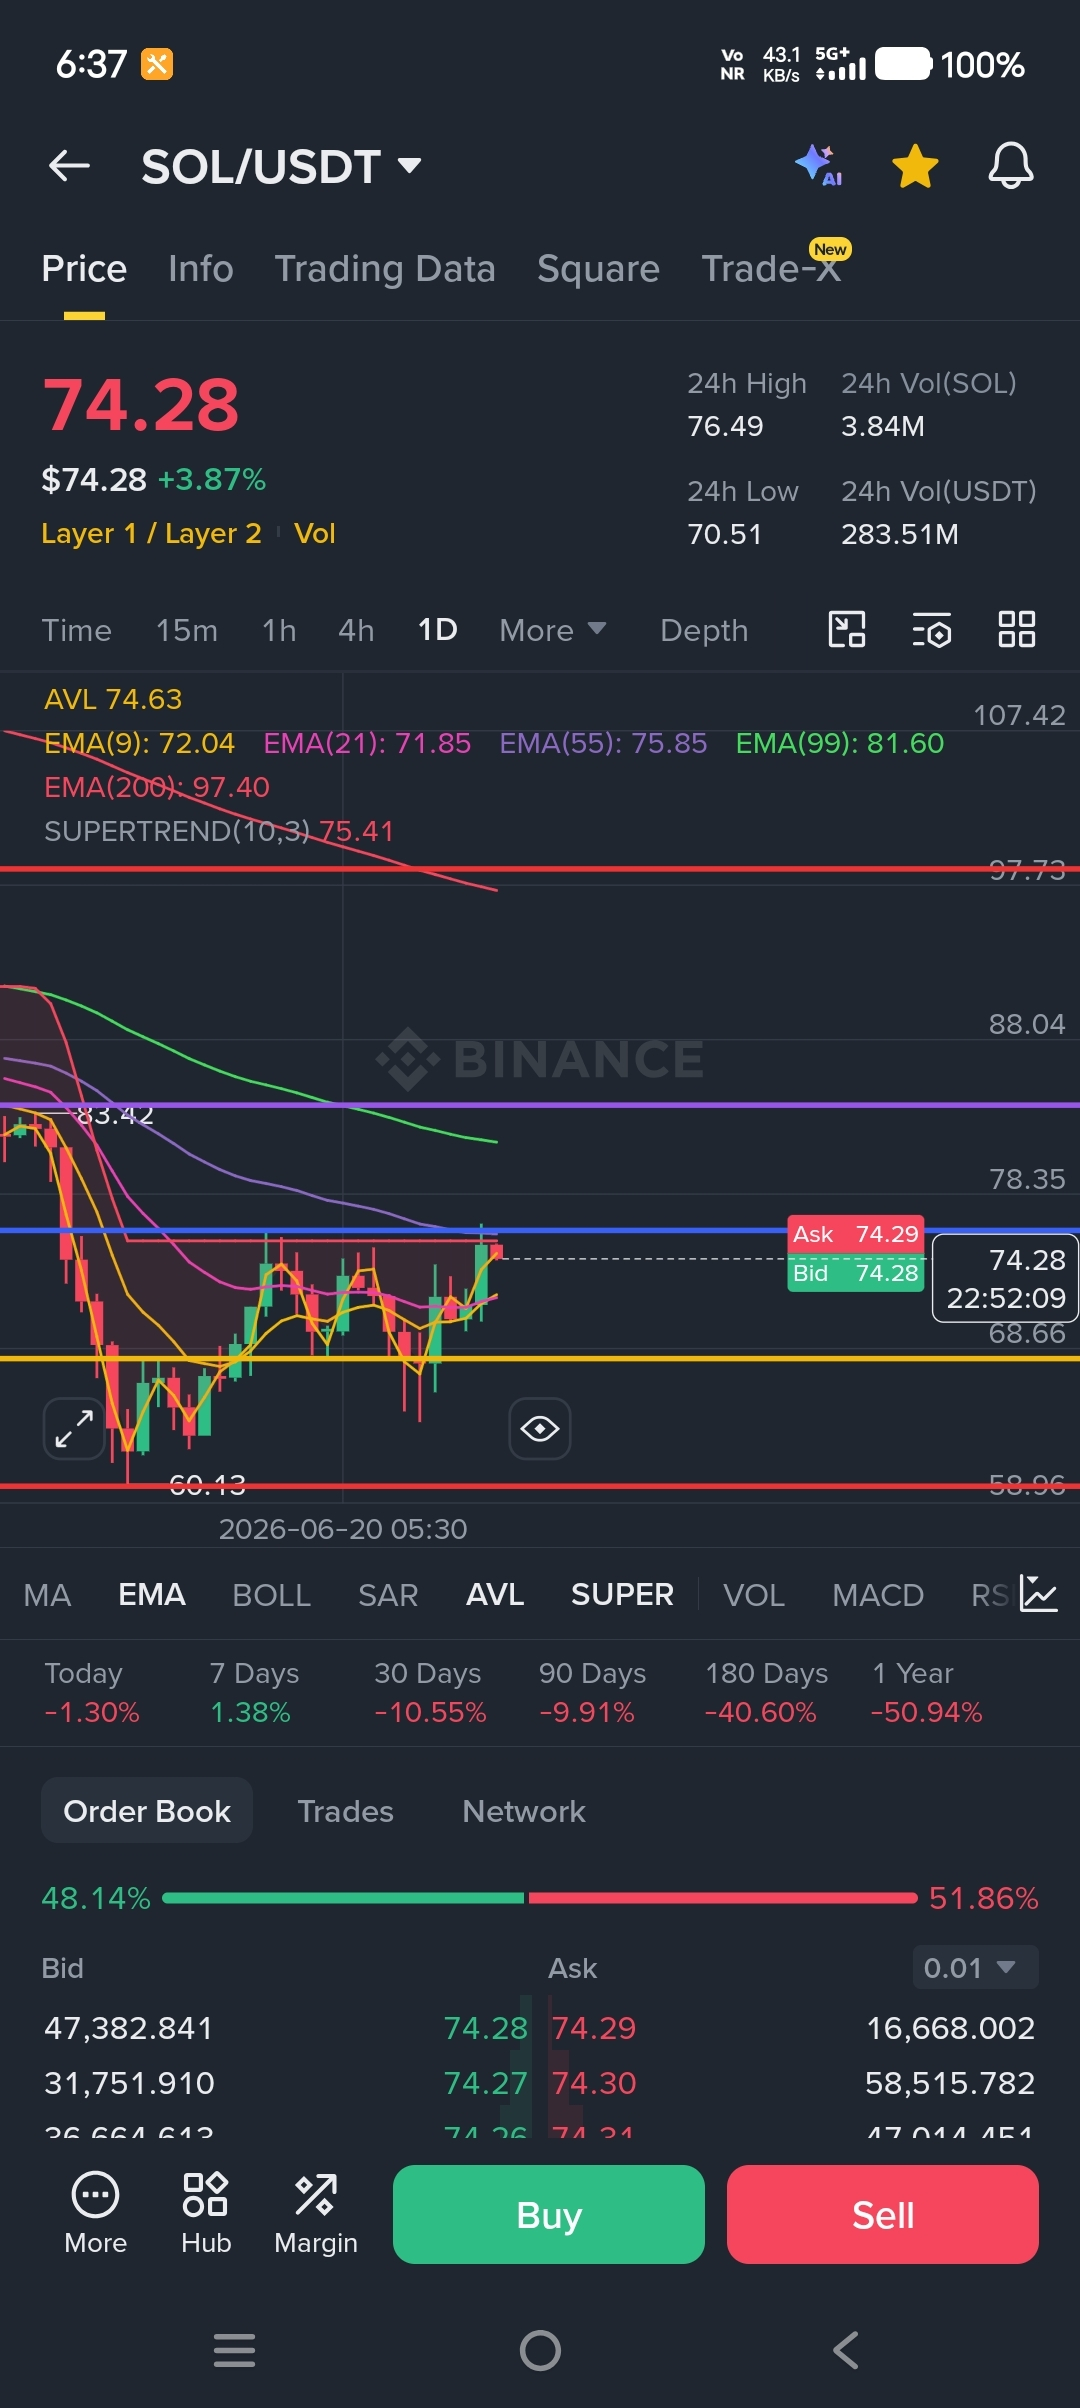Open the 0.01 price precision dropdown

[975, 1968]
